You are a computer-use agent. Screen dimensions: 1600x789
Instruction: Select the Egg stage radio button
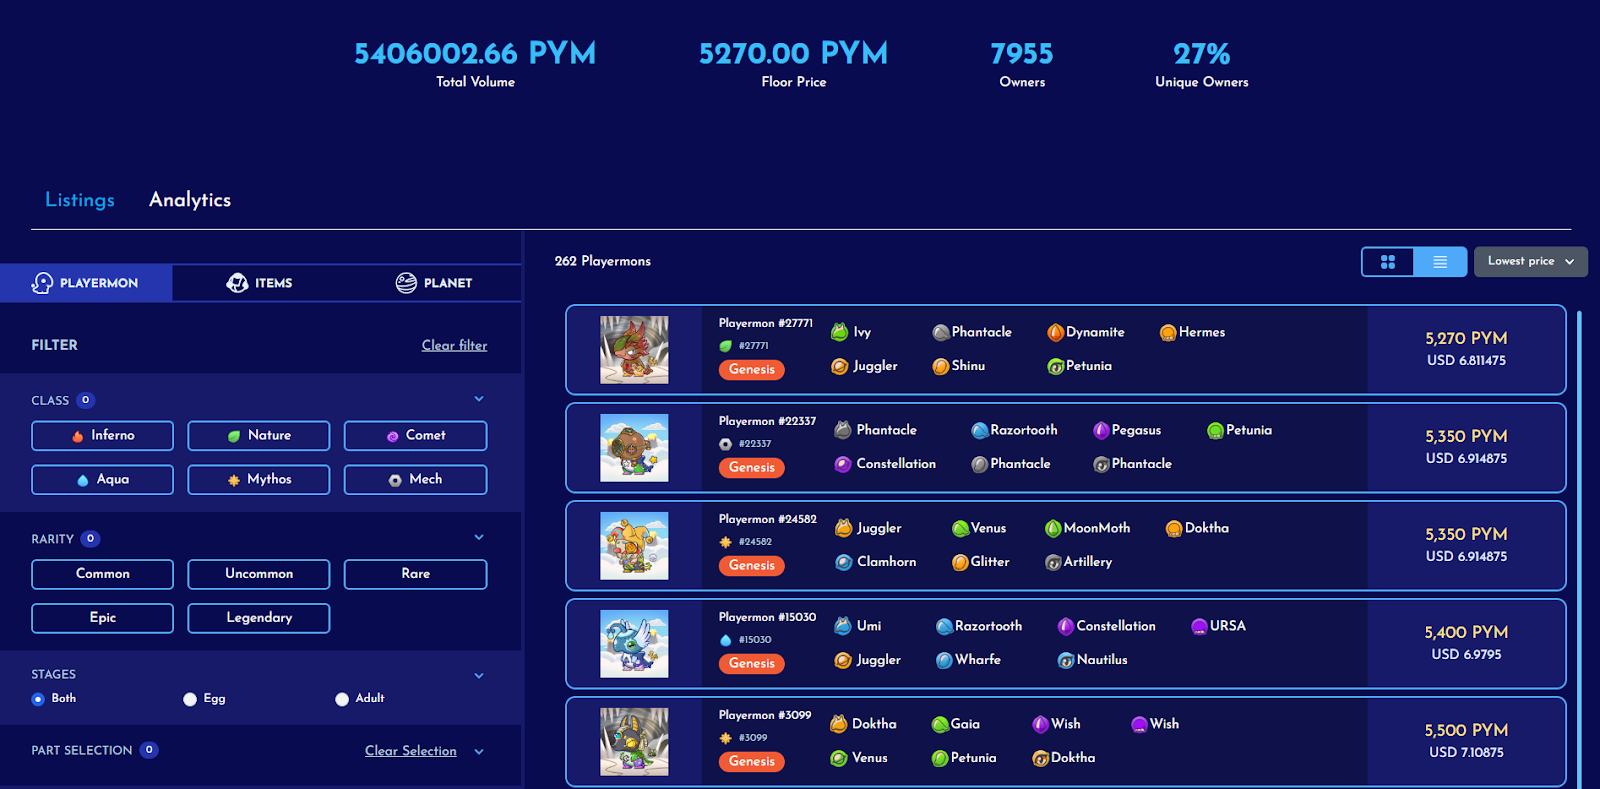click(190, 699)
